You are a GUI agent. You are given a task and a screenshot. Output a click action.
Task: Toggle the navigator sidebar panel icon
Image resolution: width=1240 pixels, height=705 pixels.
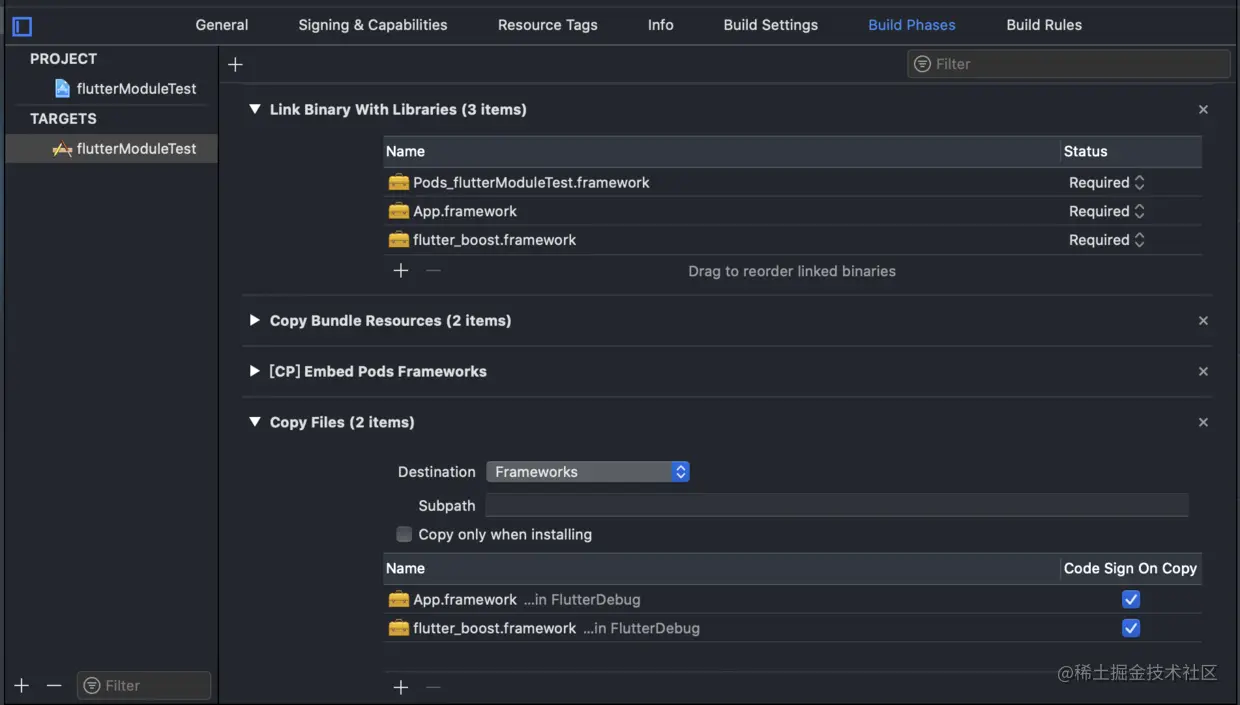coord(22,26)
